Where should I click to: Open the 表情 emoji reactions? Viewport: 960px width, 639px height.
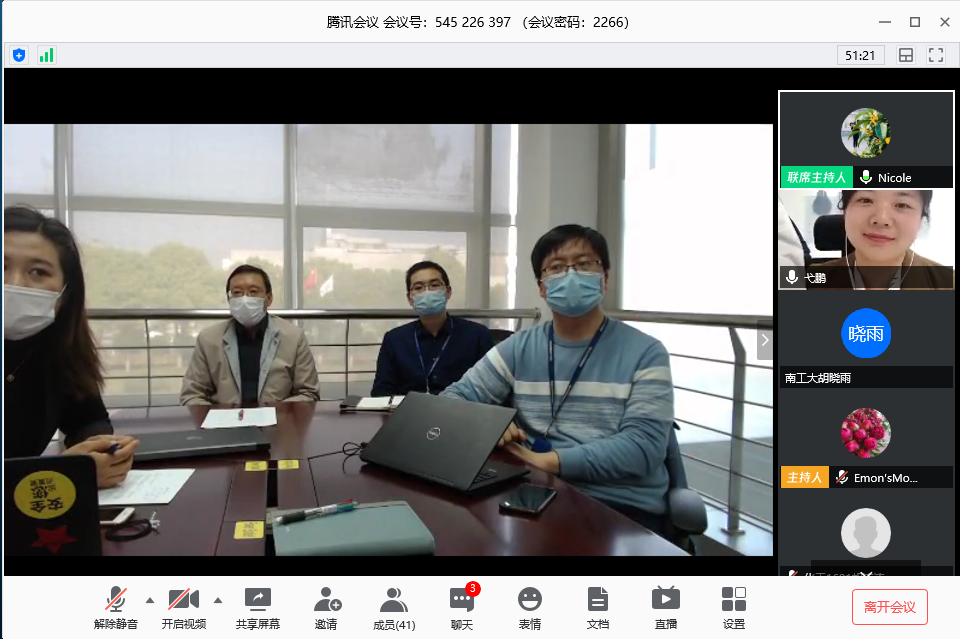click(x=529, y=607)
